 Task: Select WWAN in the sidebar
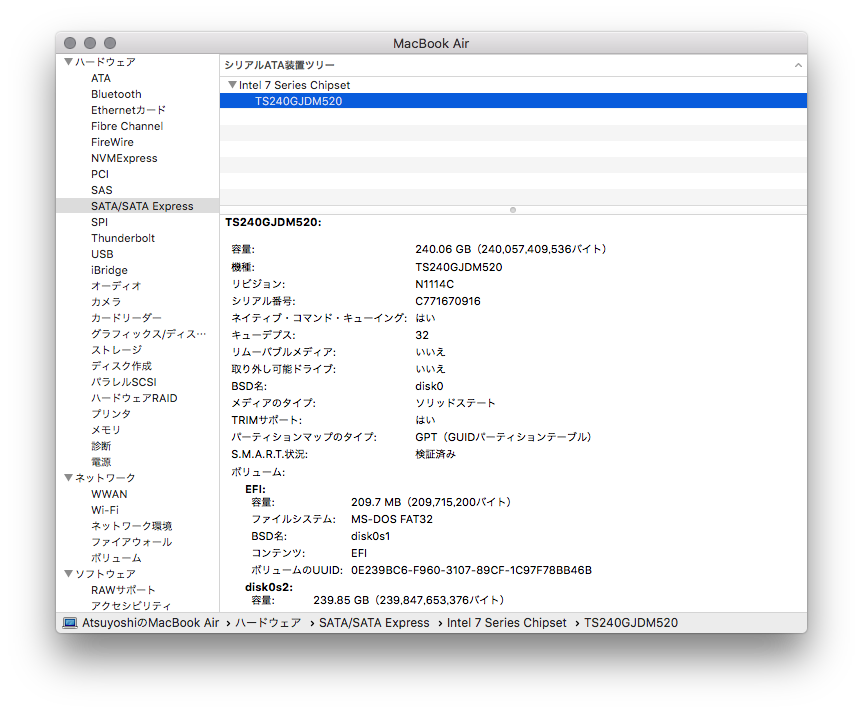click(x=109, y=494)
